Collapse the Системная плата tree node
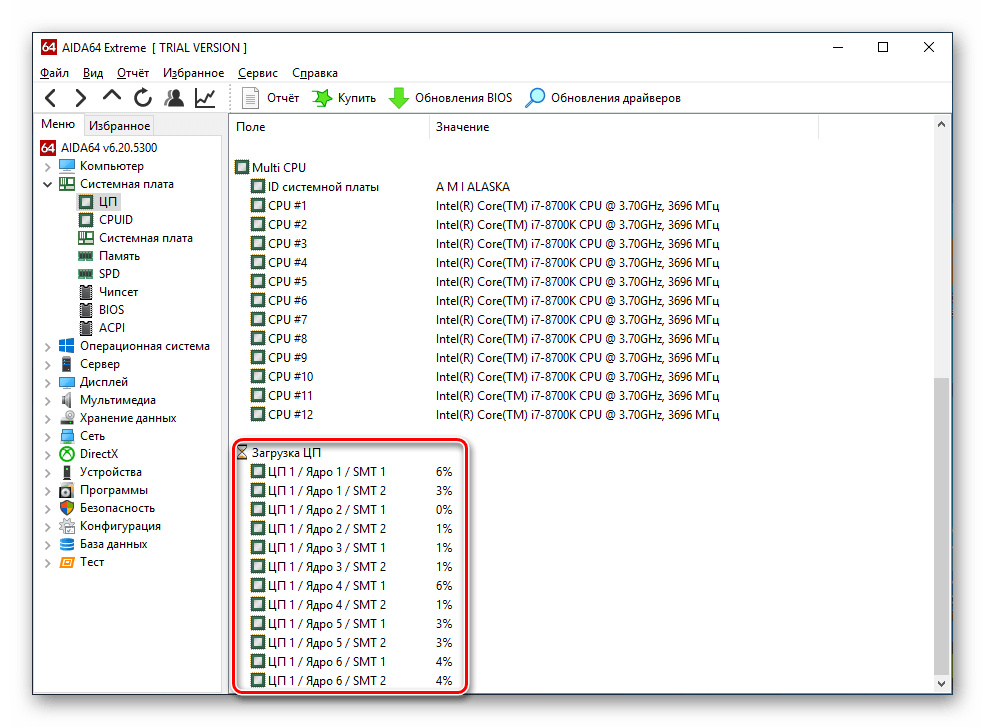The height and width of the screenshot is (727, 985). tap(47, 184)
